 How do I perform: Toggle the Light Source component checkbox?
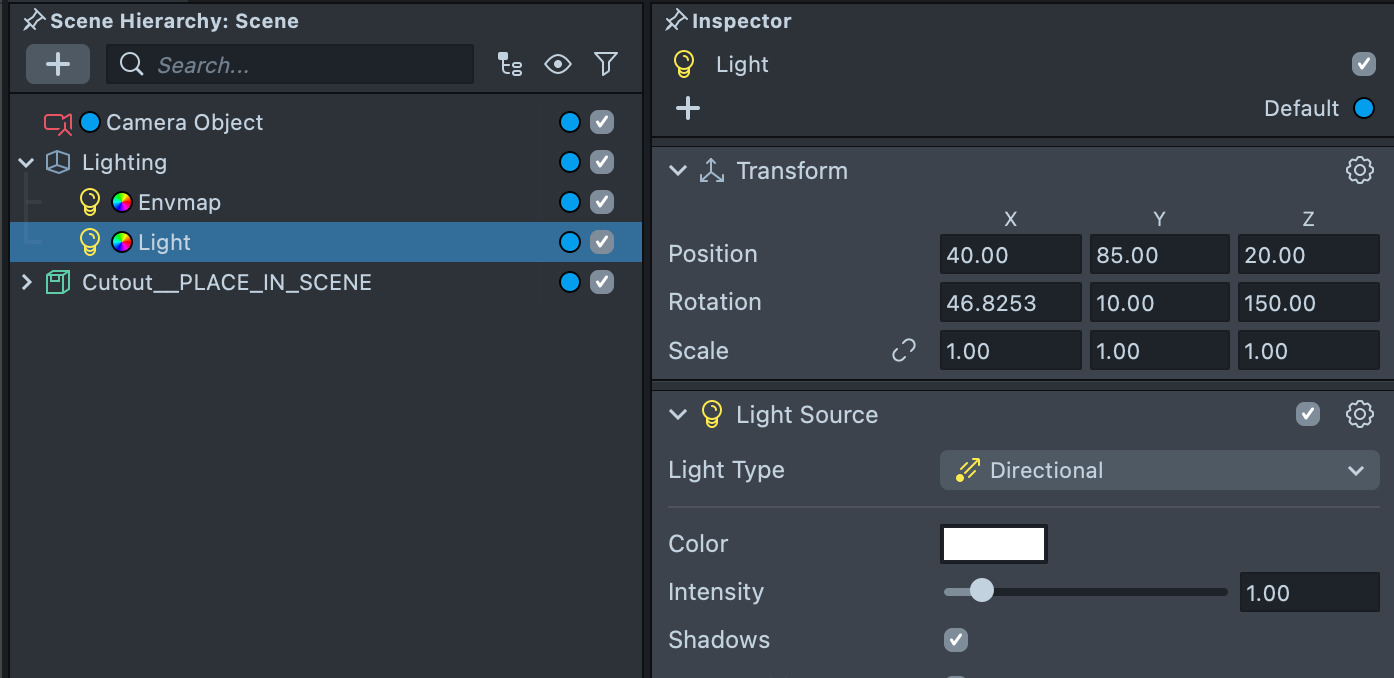[1307, 415]
